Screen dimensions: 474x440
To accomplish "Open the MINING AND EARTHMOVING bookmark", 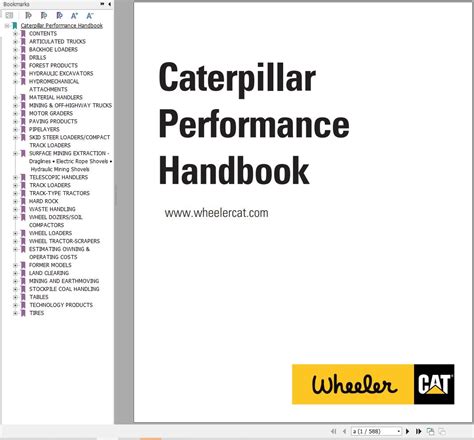I will (64, 281).
